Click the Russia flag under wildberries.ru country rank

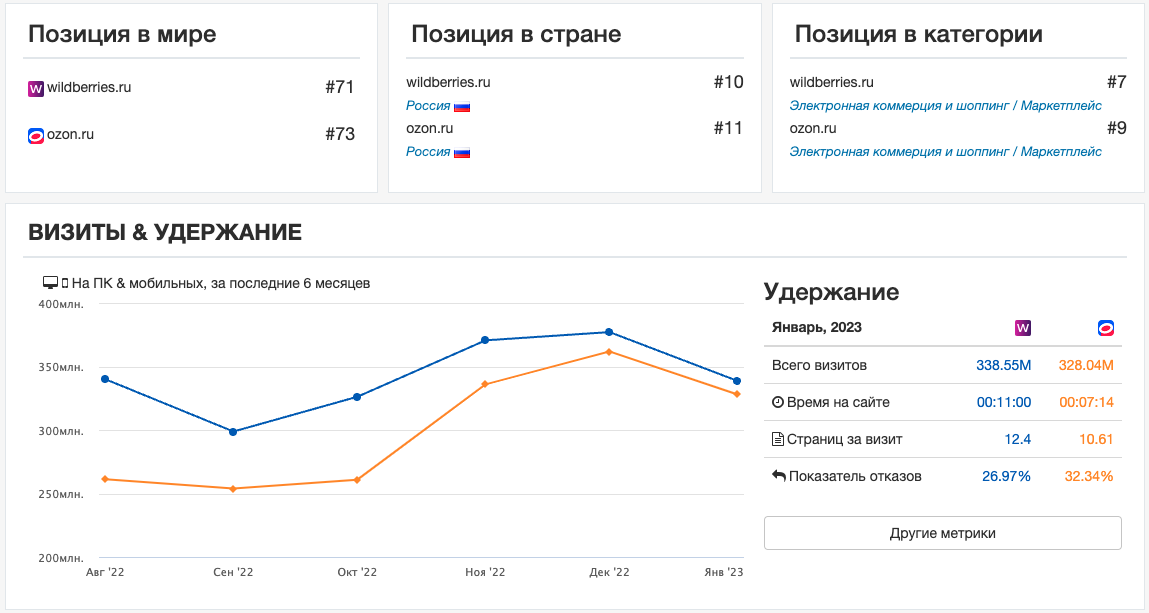tap(461, 105)
